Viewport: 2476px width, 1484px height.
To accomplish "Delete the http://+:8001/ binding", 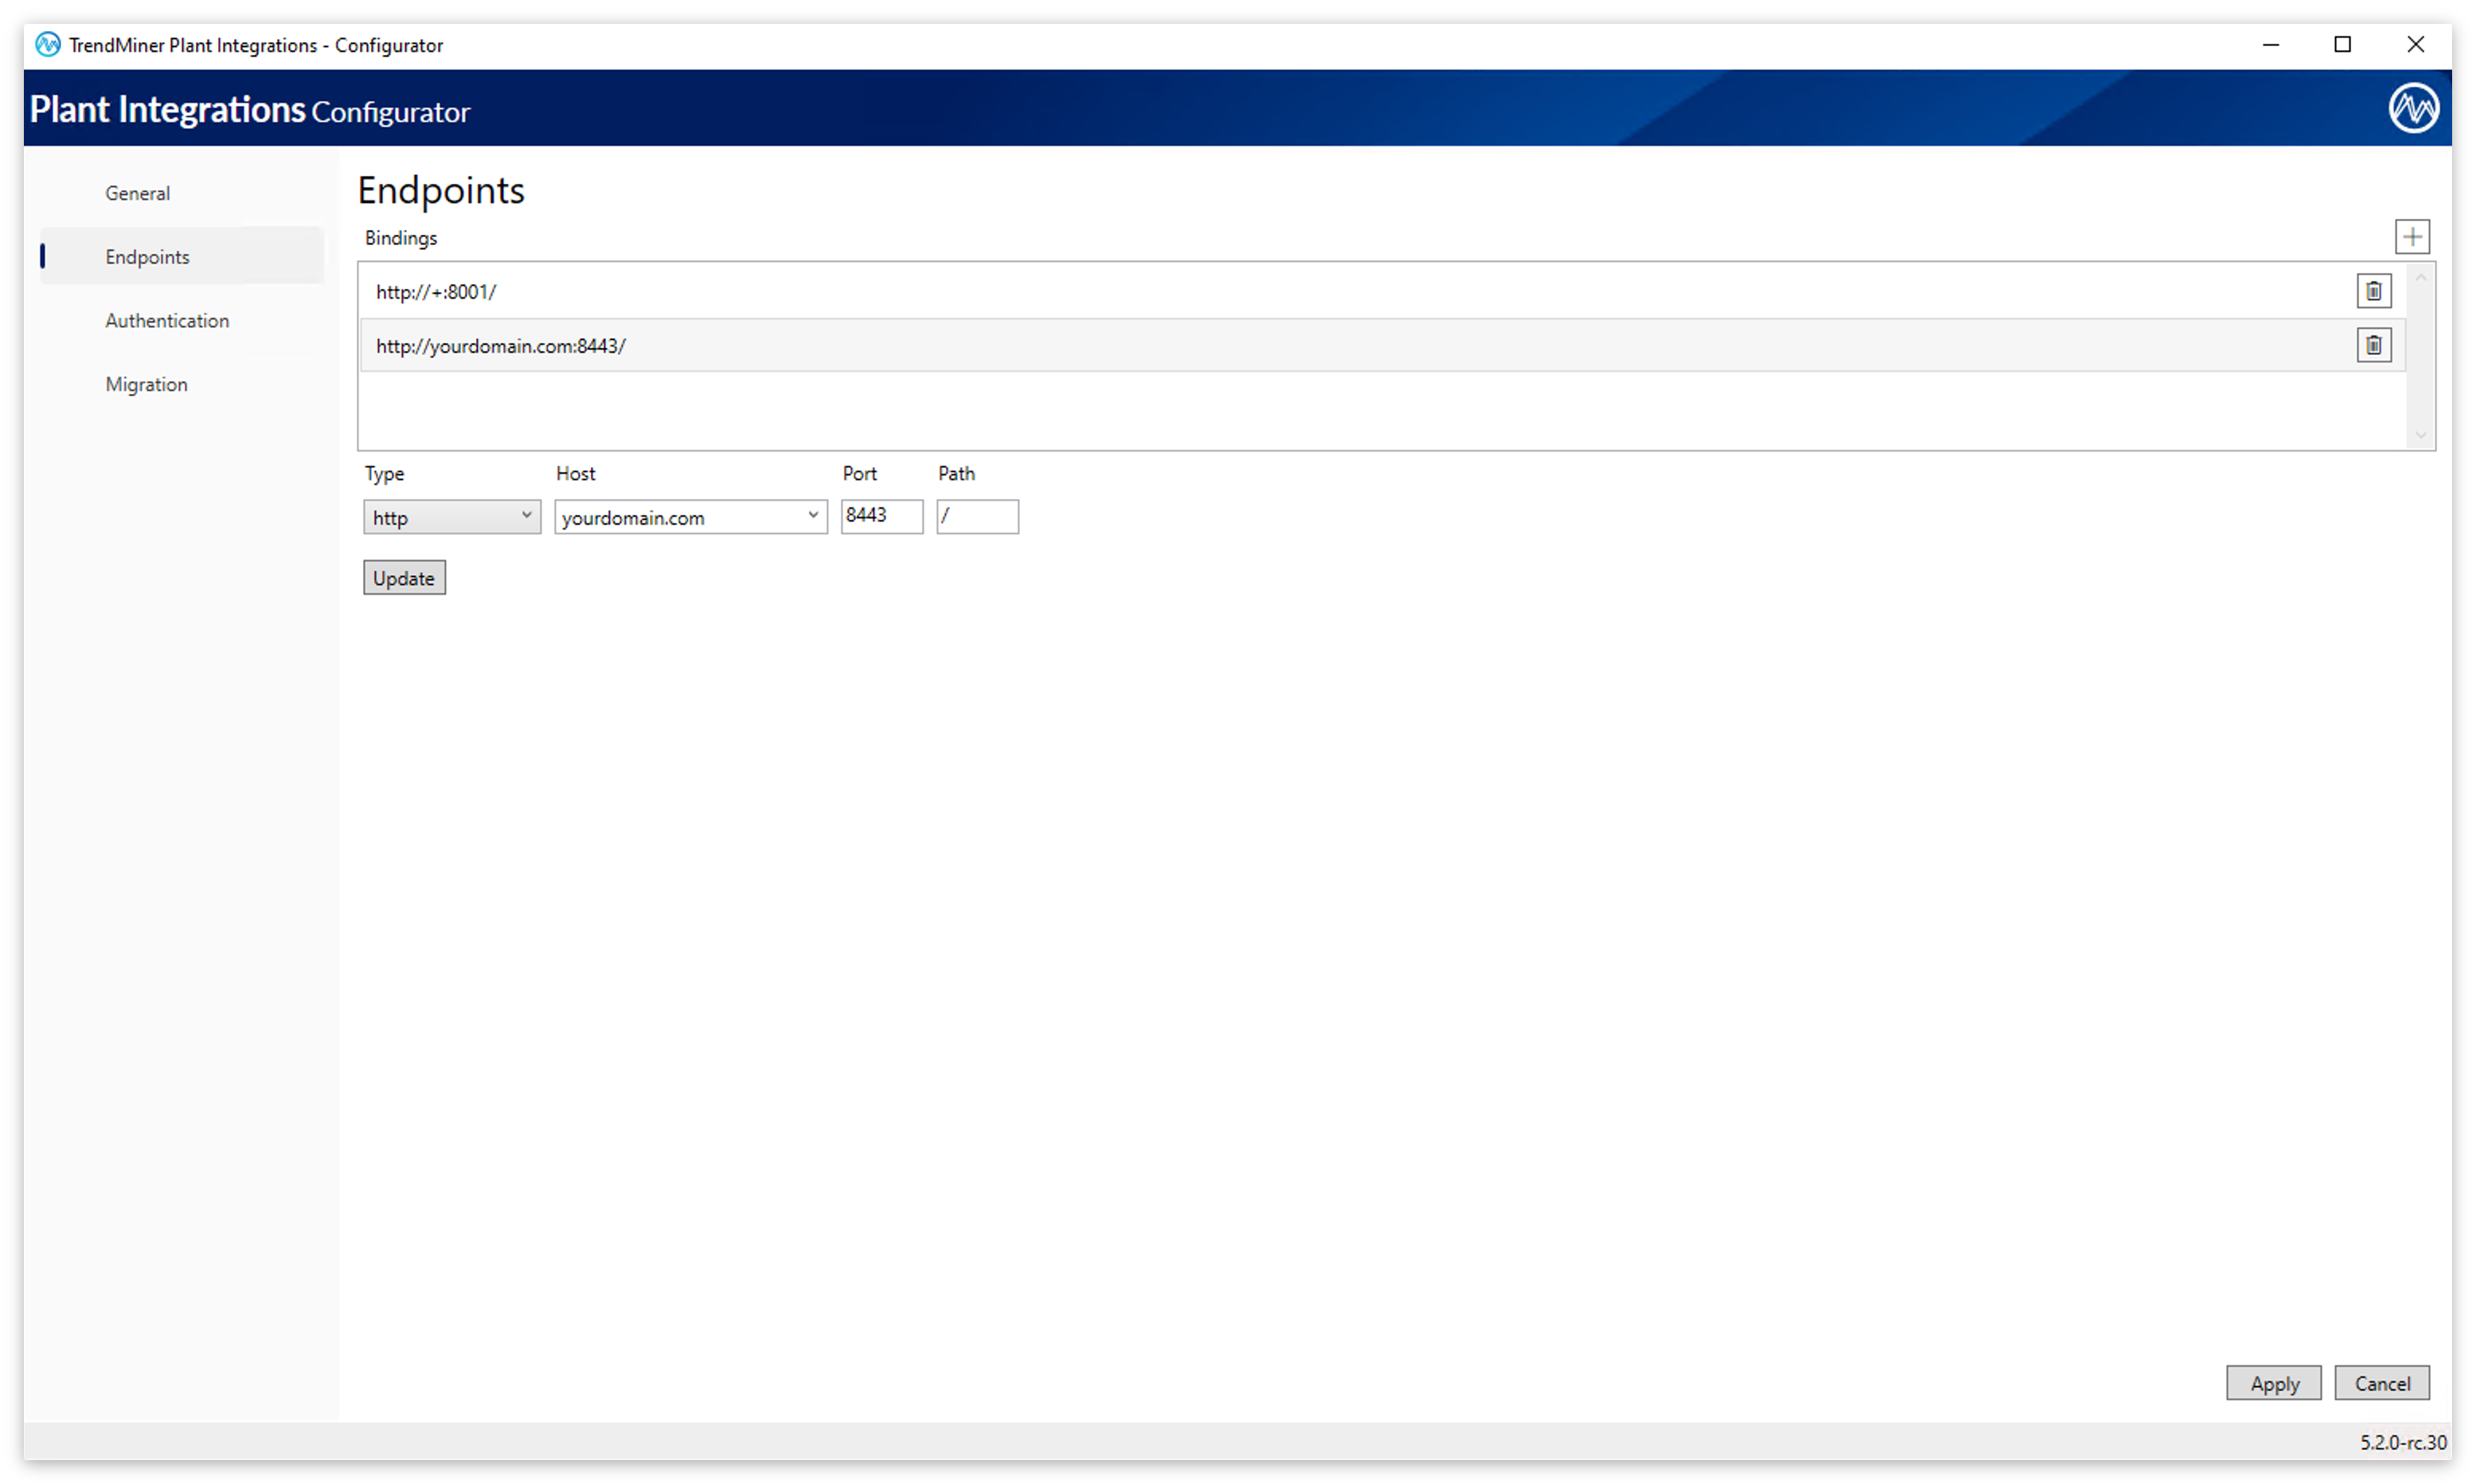I will (2374, 291).
